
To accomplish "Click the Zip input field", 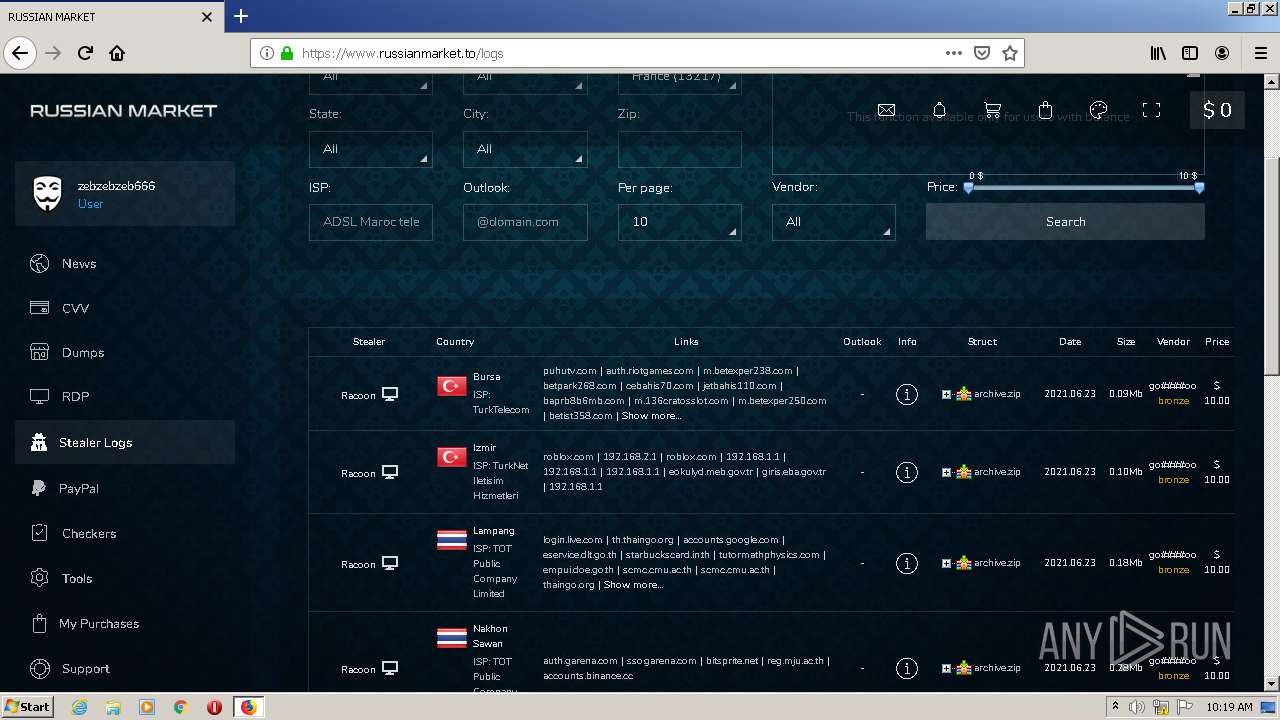I will [x=680, y=149].
